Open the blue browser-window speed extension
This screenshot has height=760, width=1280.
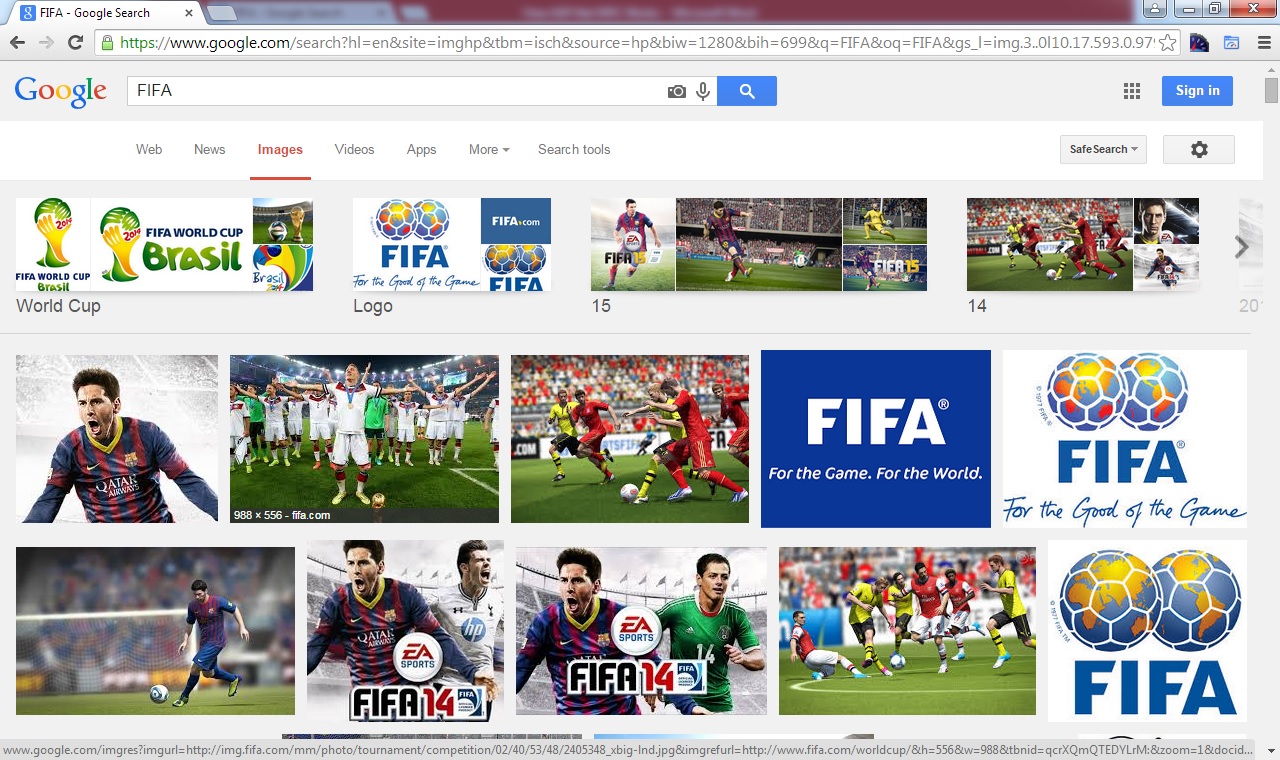pyautogui.click(x=1231, y=43)
